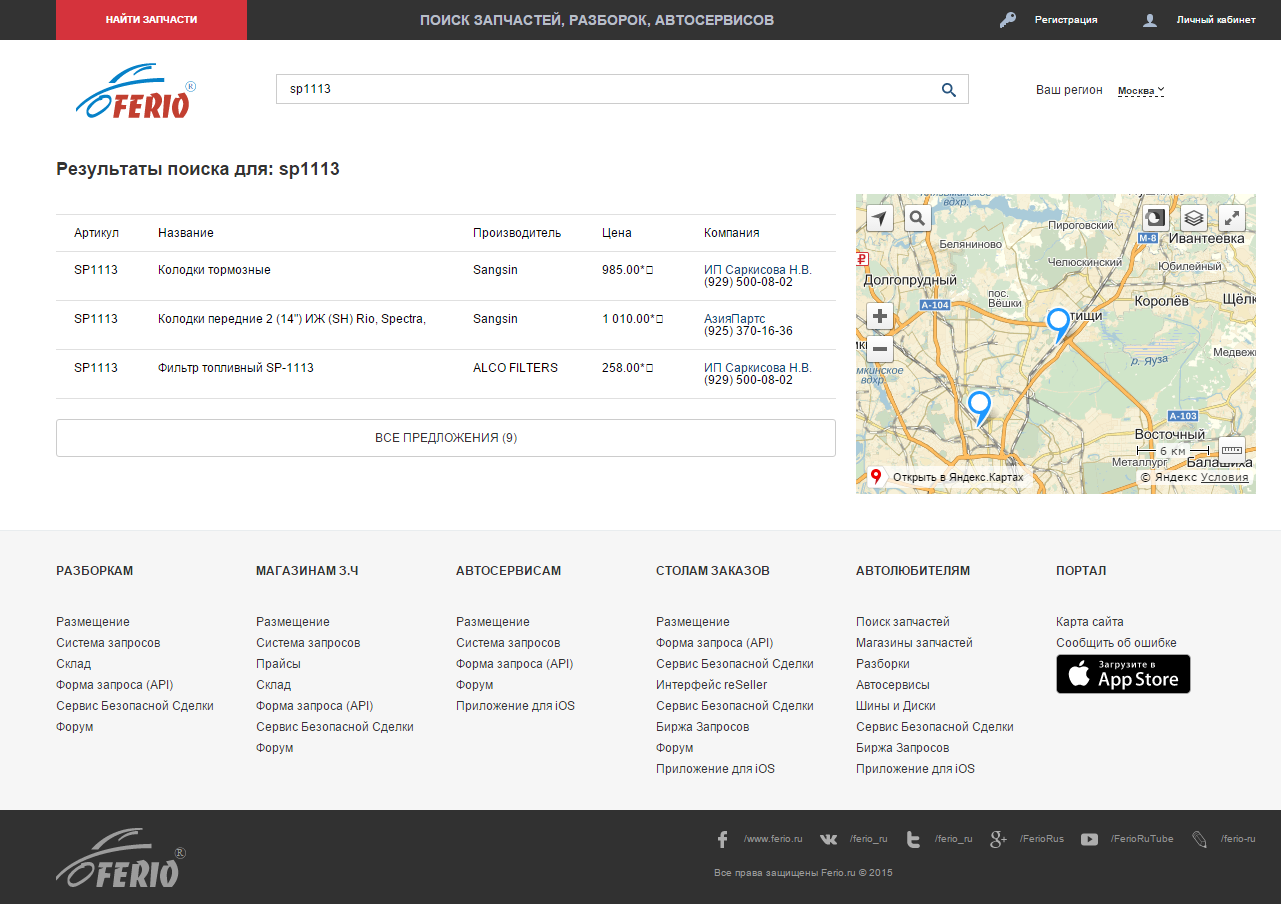Toggle the map traffic button
This screenshot has width=1281, height=904.
tap(1155, 218)
